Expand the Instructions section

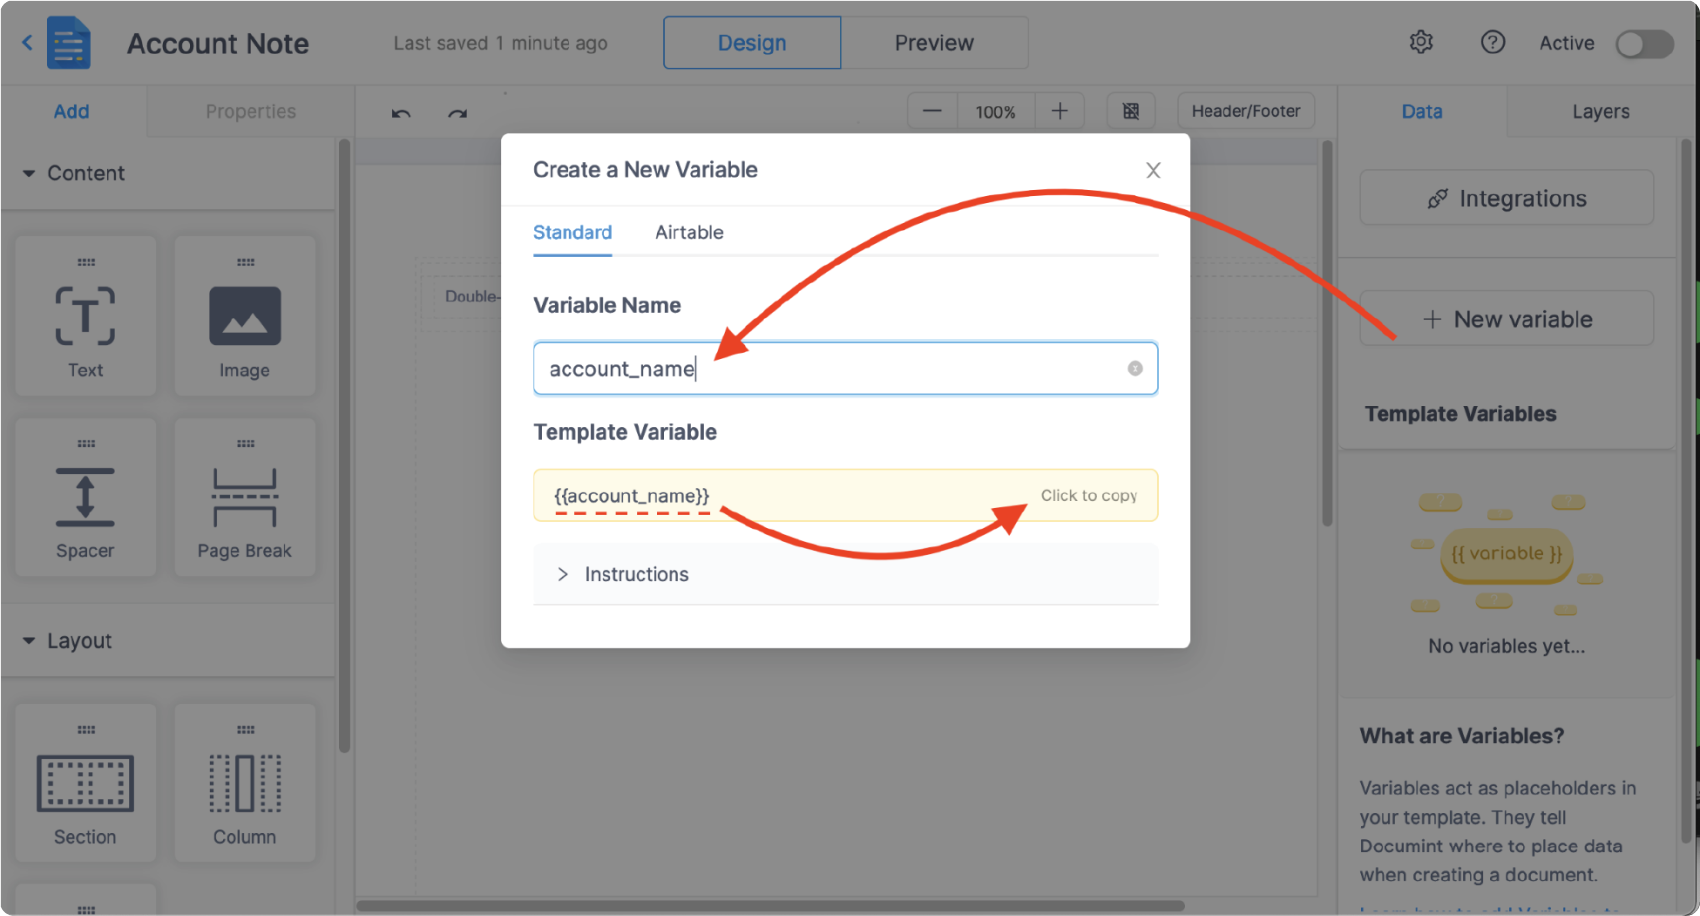point(636,574)
